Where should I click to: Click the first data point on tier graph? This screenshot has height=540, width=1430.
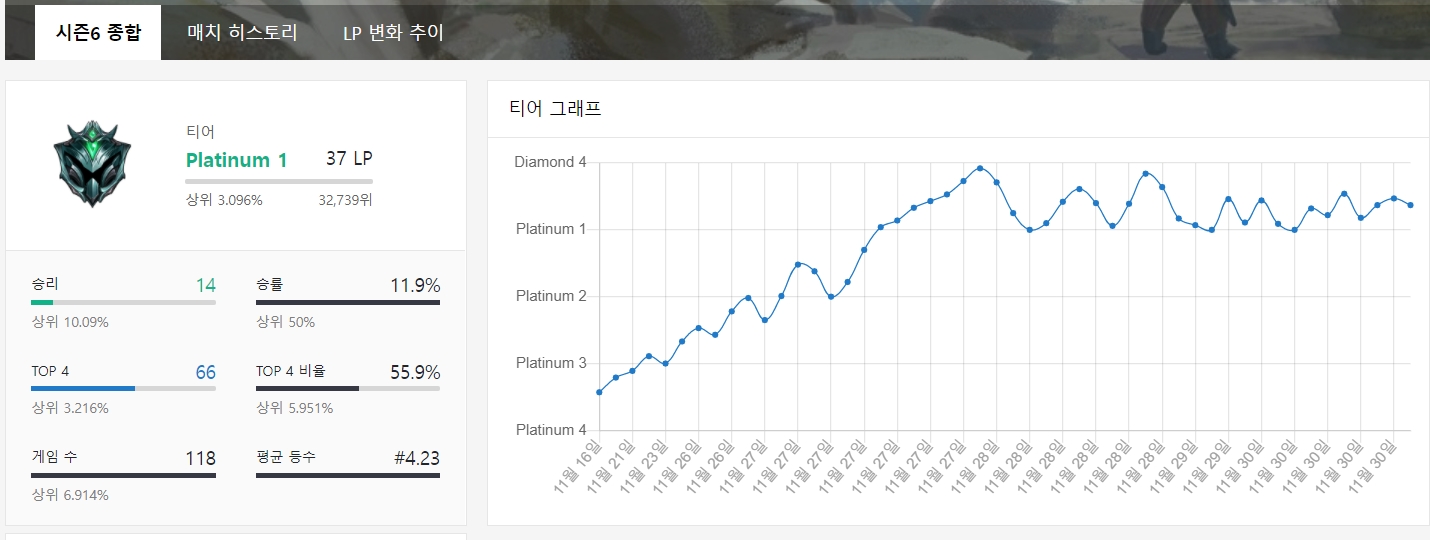pyautogui.click(x=599, y=392)
